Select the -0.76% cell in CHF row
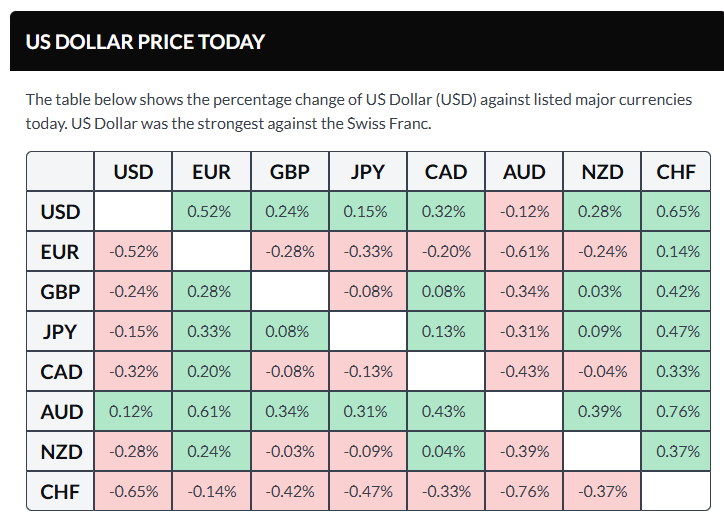 tap(524, 491)
